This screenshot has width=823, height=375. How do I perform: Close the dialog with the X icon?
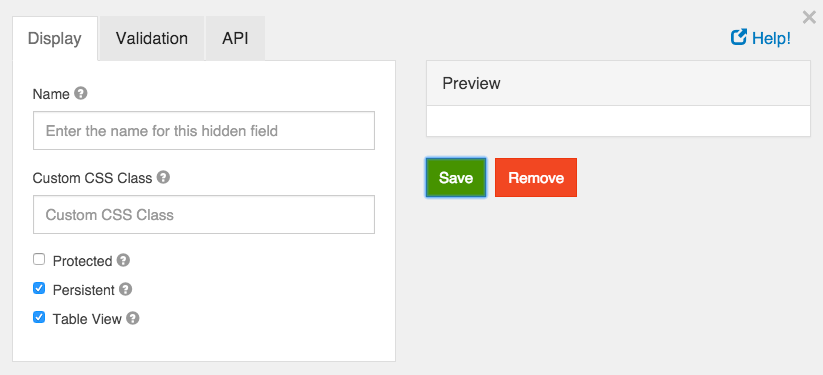pyautogui.click(x=809, y=18)
